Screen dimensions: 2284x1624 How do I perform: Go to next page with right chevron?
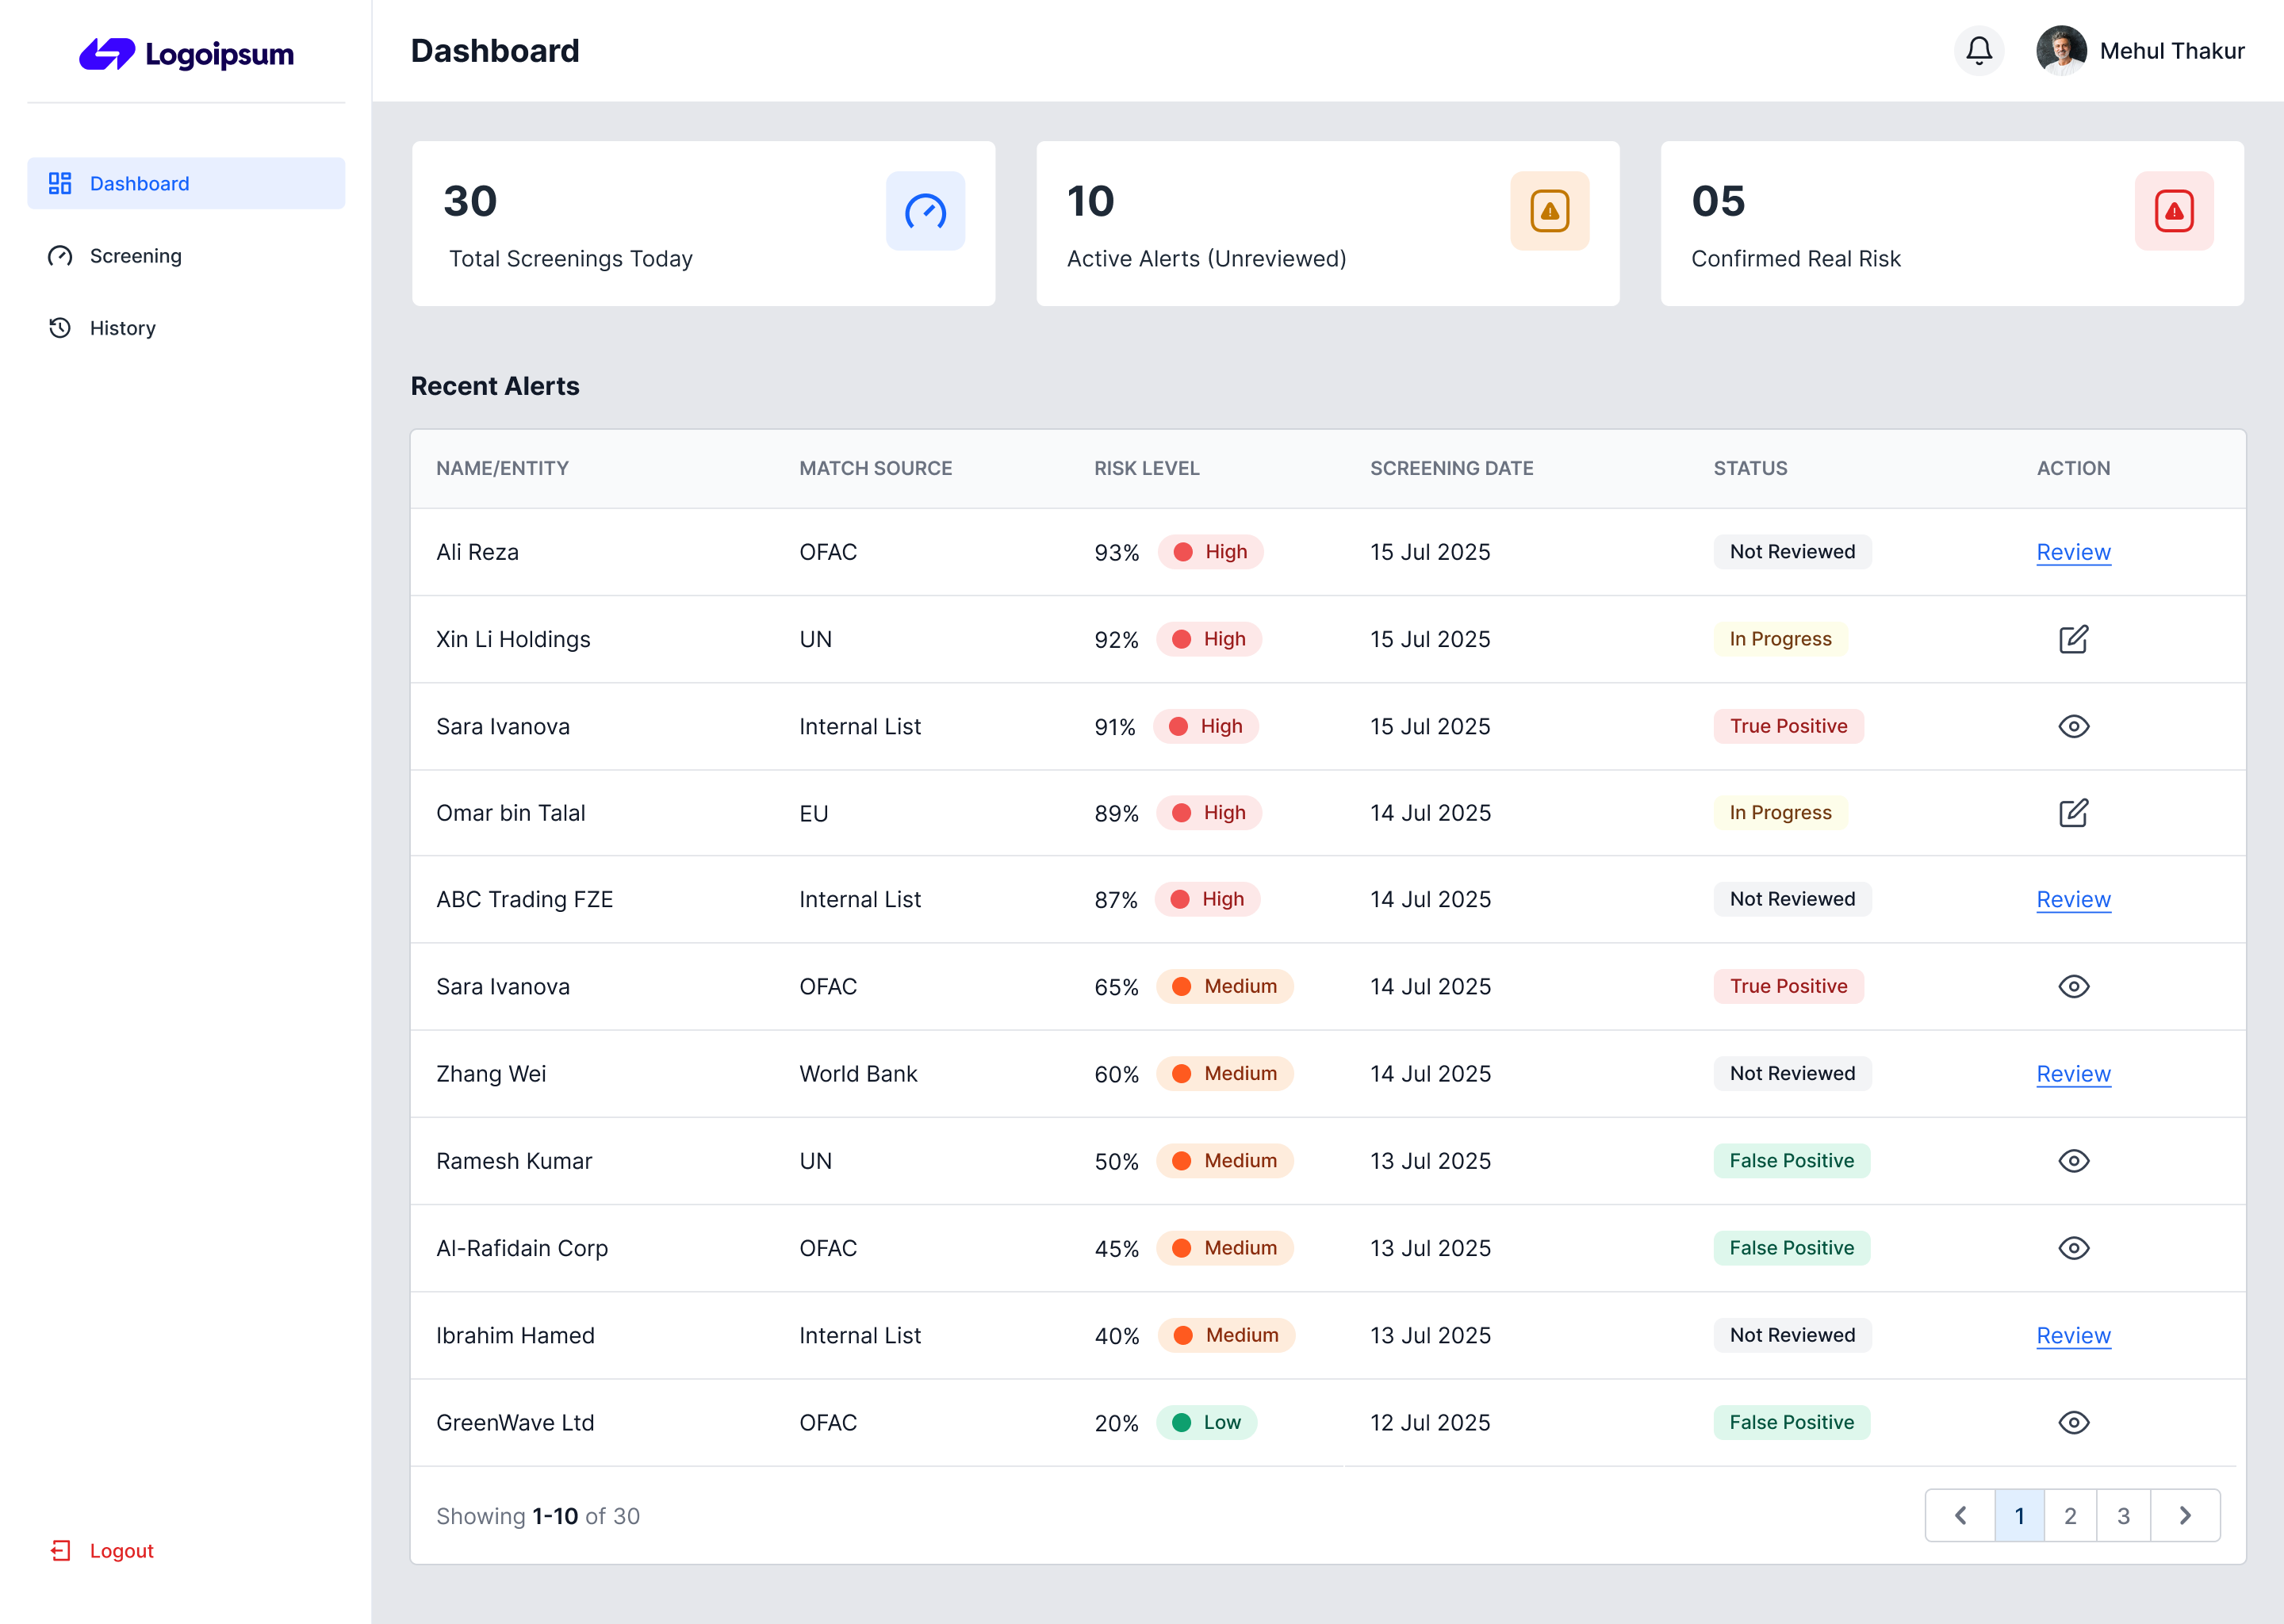tap(2185, 1516)
